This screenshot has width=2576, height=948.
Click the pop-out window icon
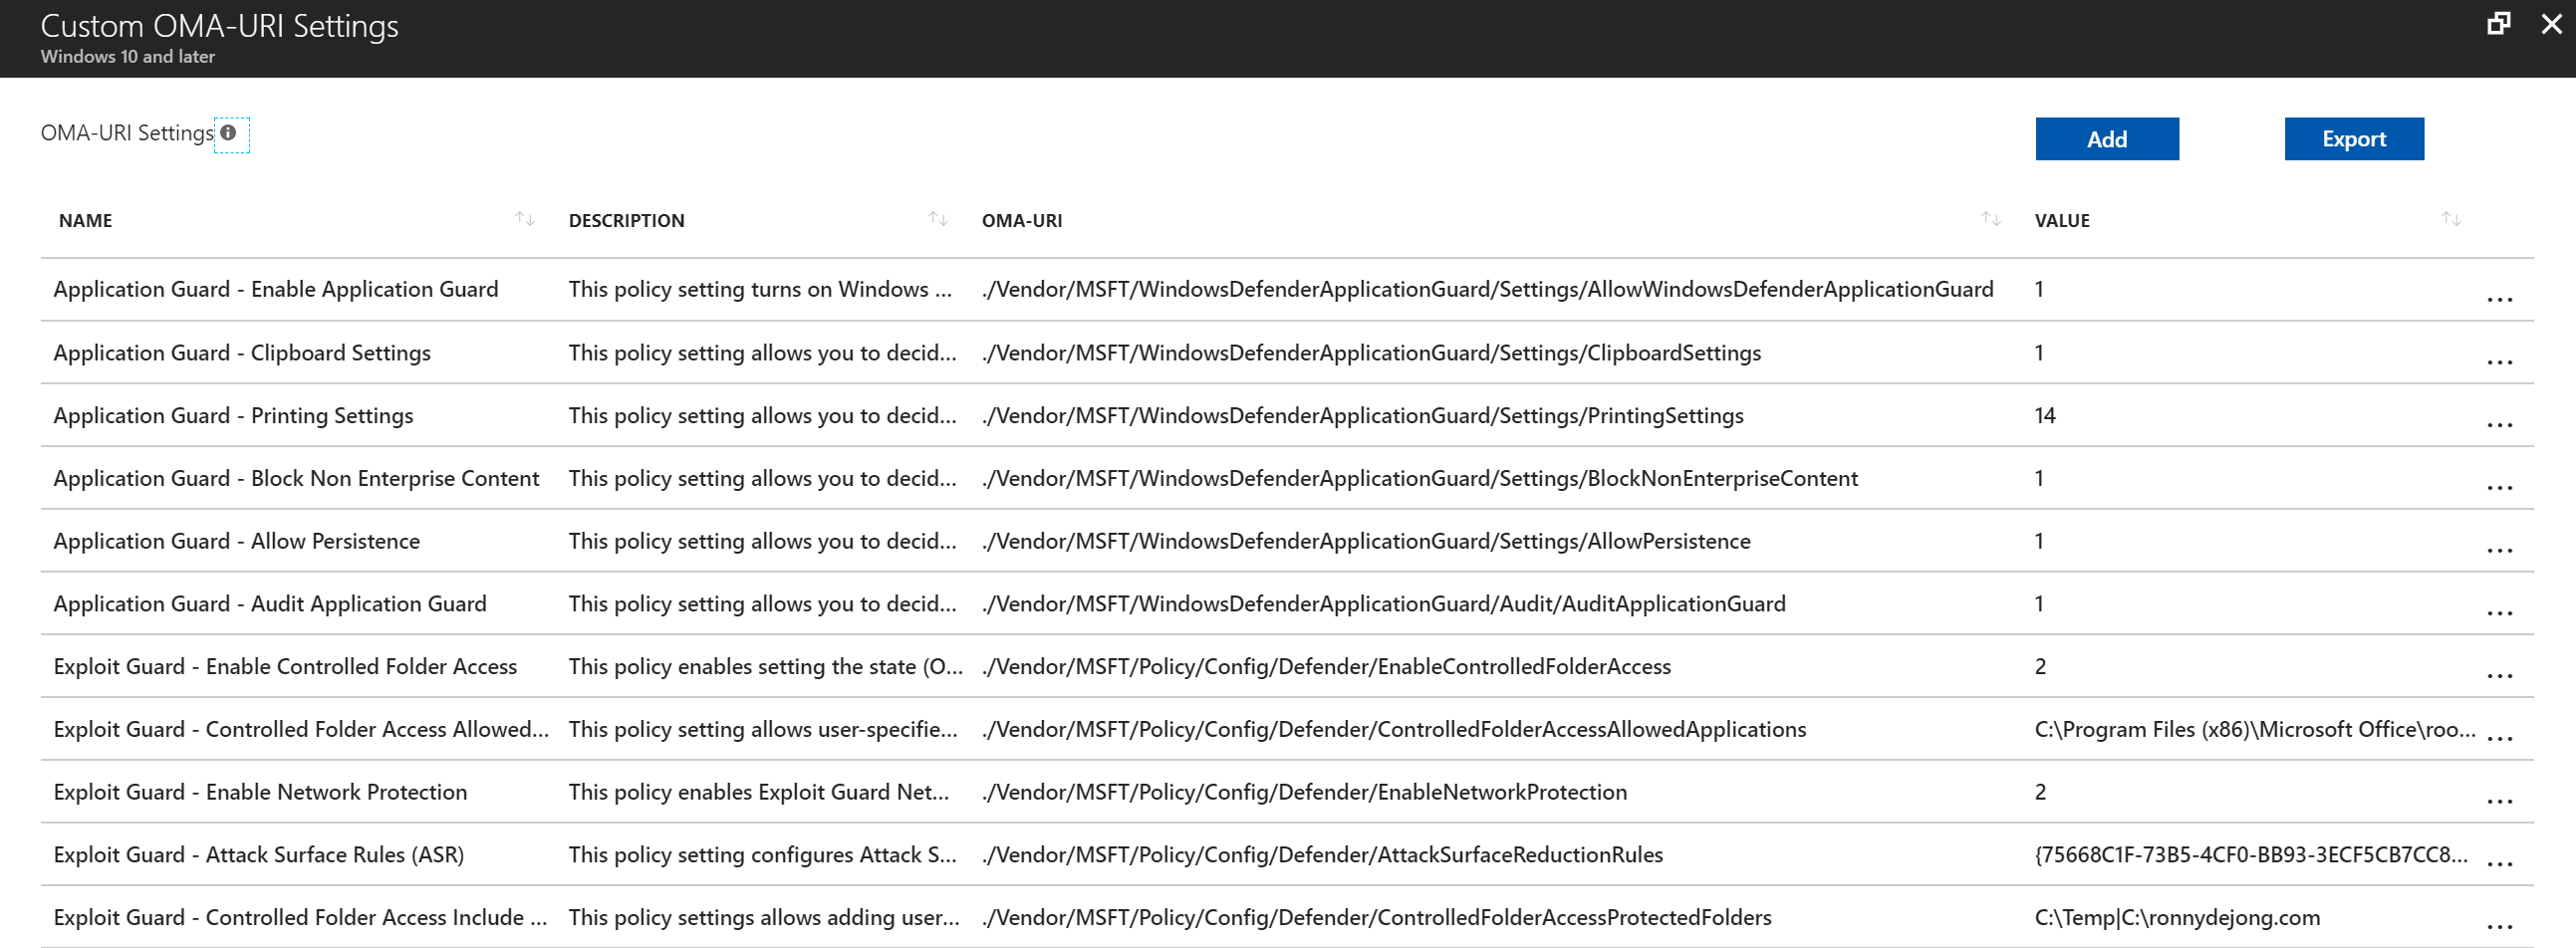pos(2499,22)
